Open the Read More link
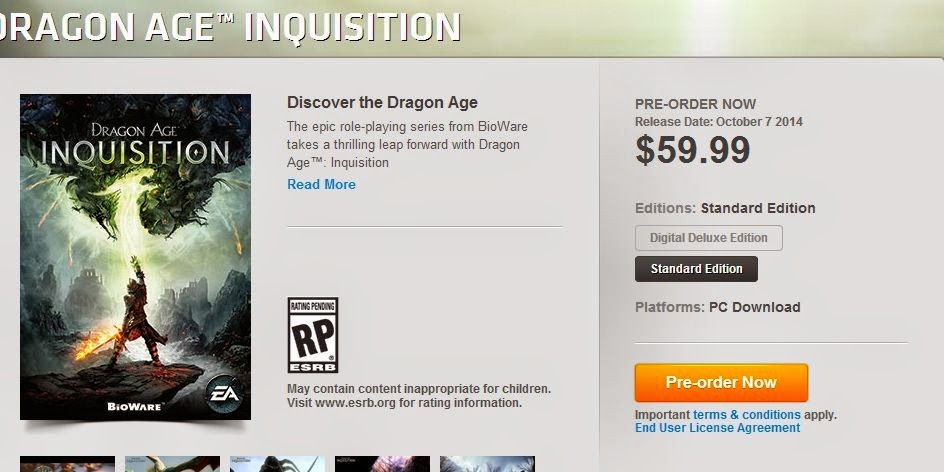Viewport: 944px width, 472px height. click(321, 184)
